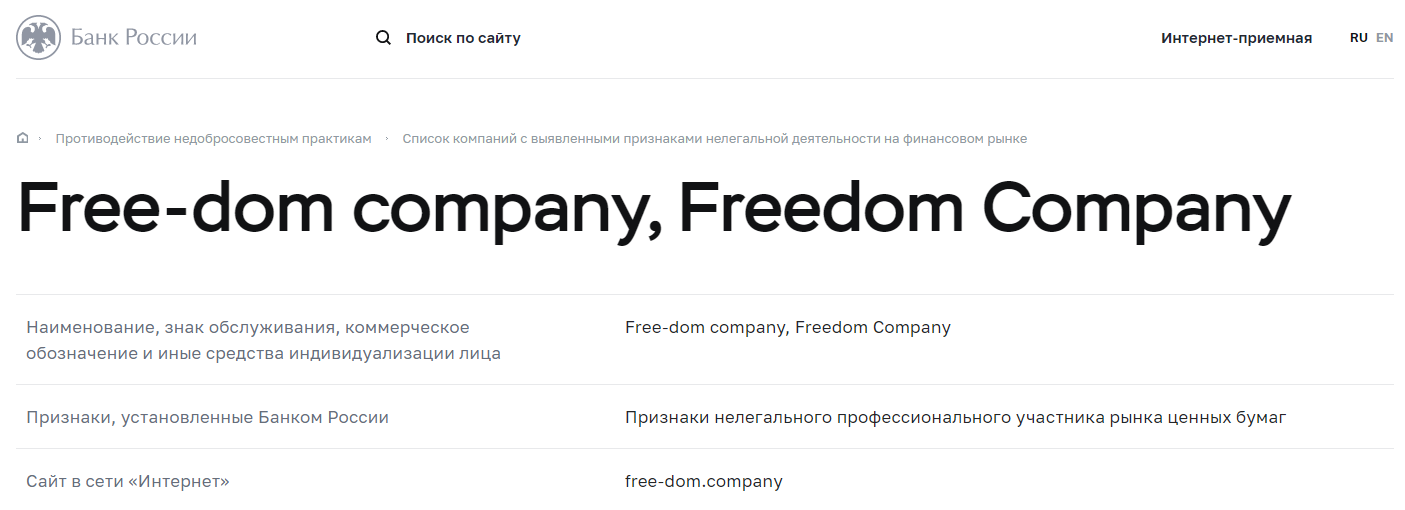
Task: Select the 'Free-dom company, Freedom Company' table value
Action: coord(787,327)
